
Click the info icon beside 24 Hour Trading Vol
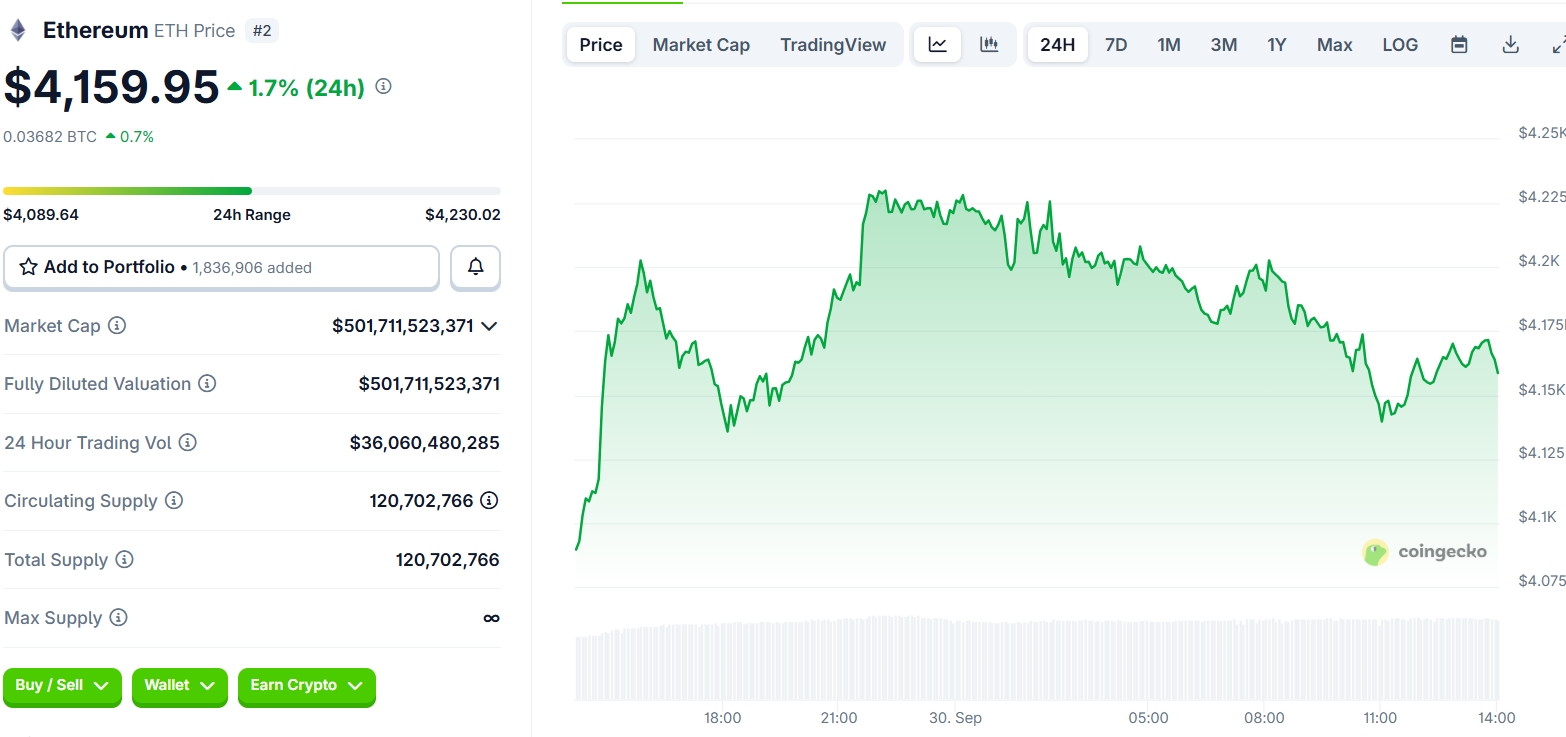[187, 442]
